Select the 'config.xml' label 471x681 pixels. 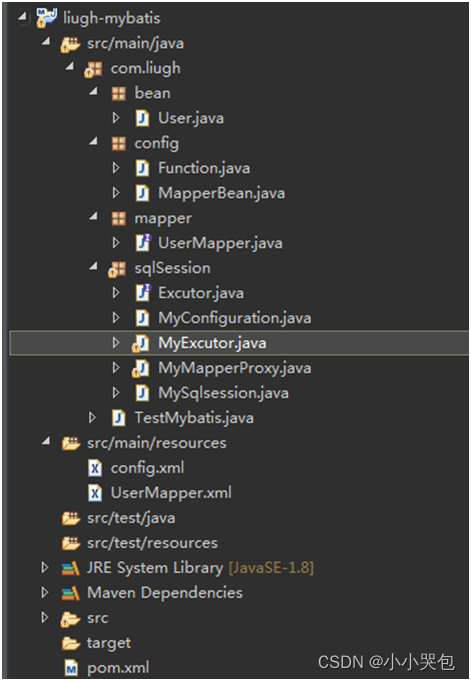[x=147, y=469]
